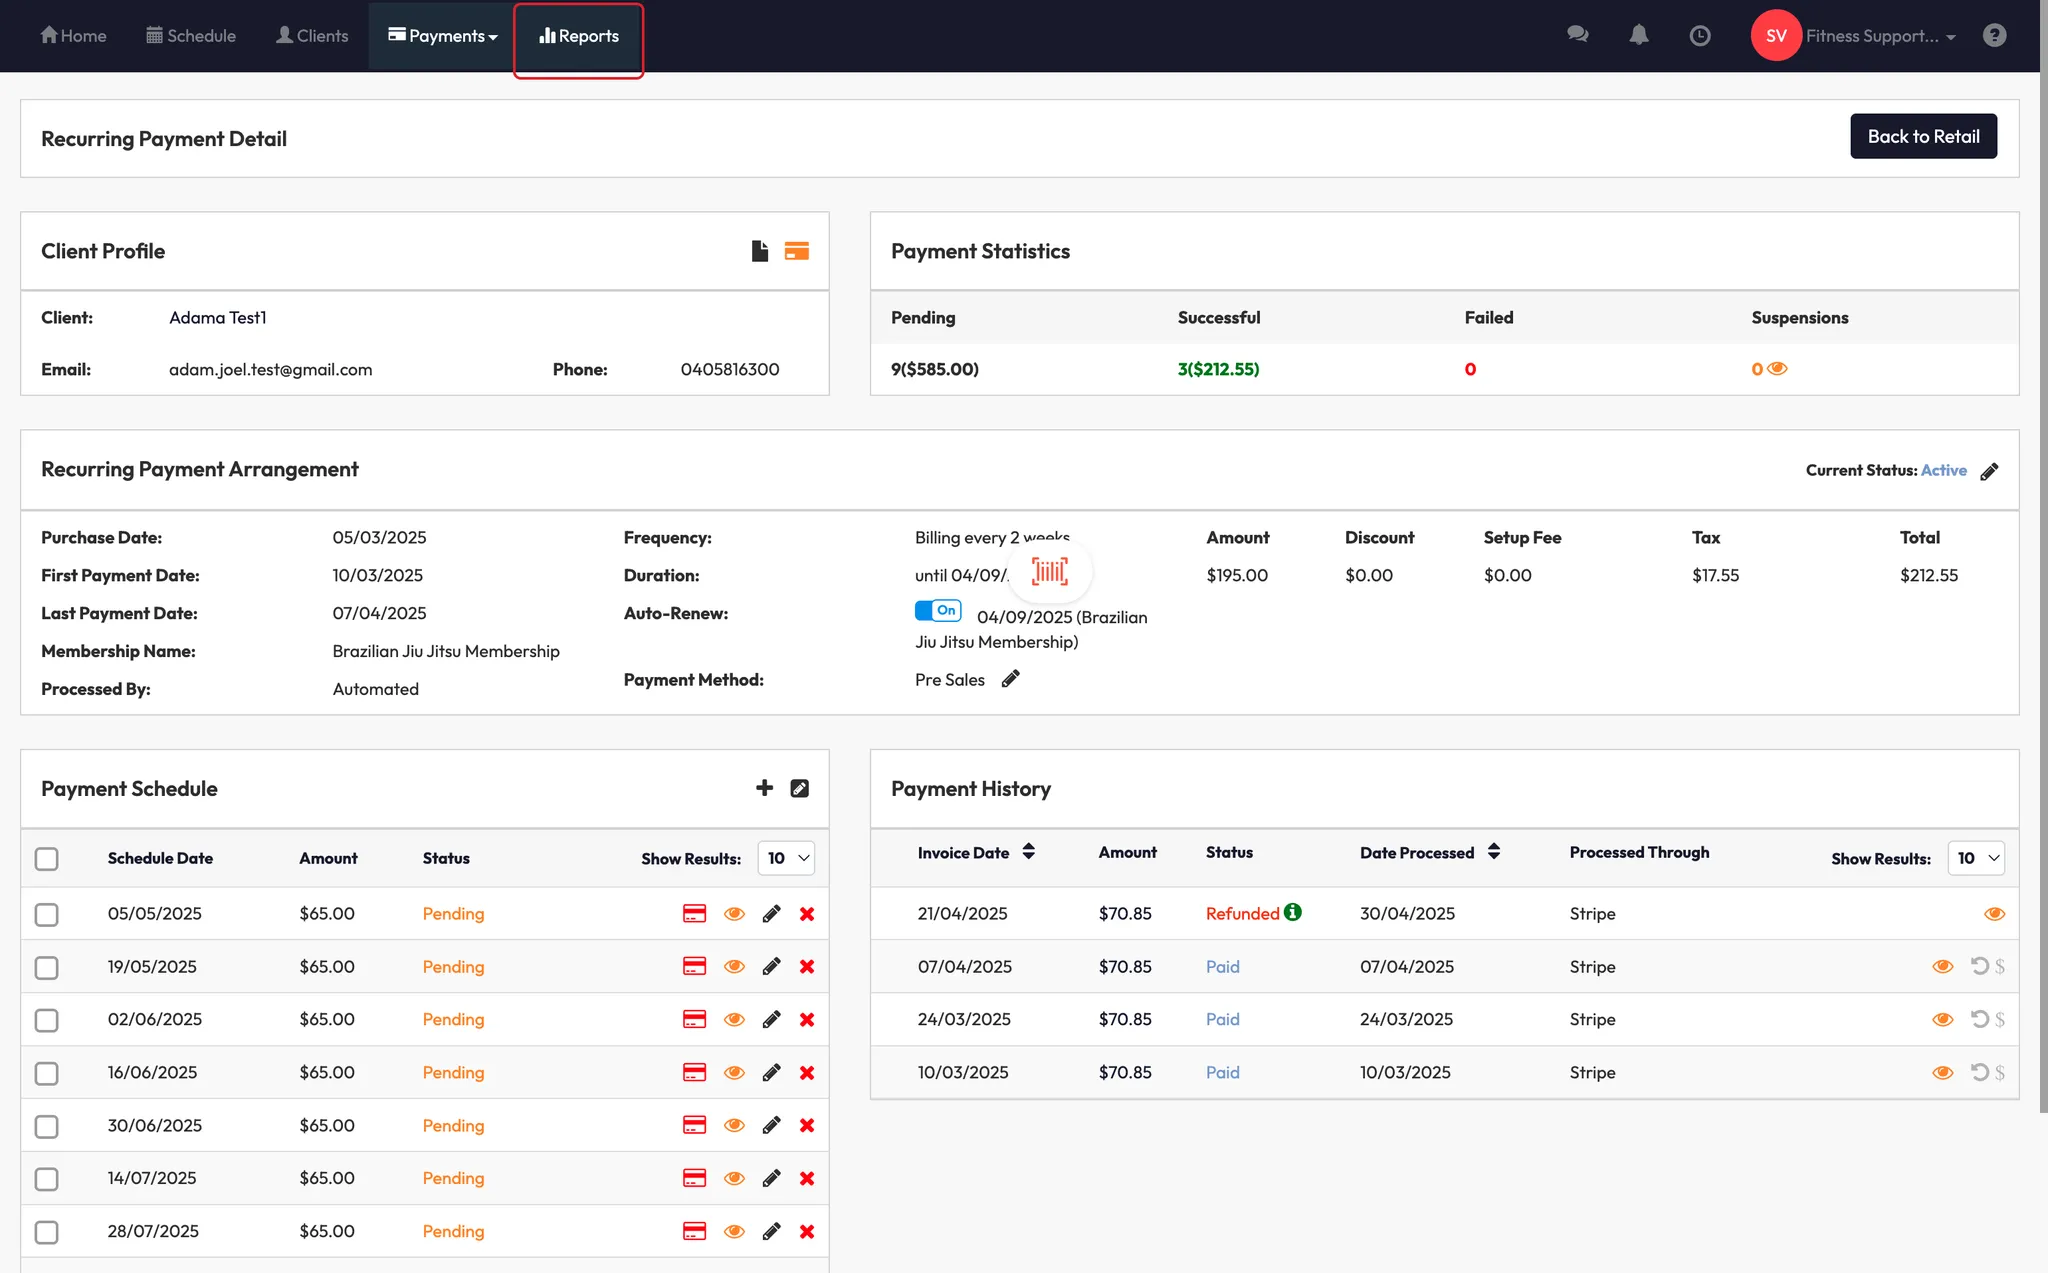This screenshot has height=1273, width=2048.
Task: Click the orange card icon in Client Profile
Action: point(797,251)
